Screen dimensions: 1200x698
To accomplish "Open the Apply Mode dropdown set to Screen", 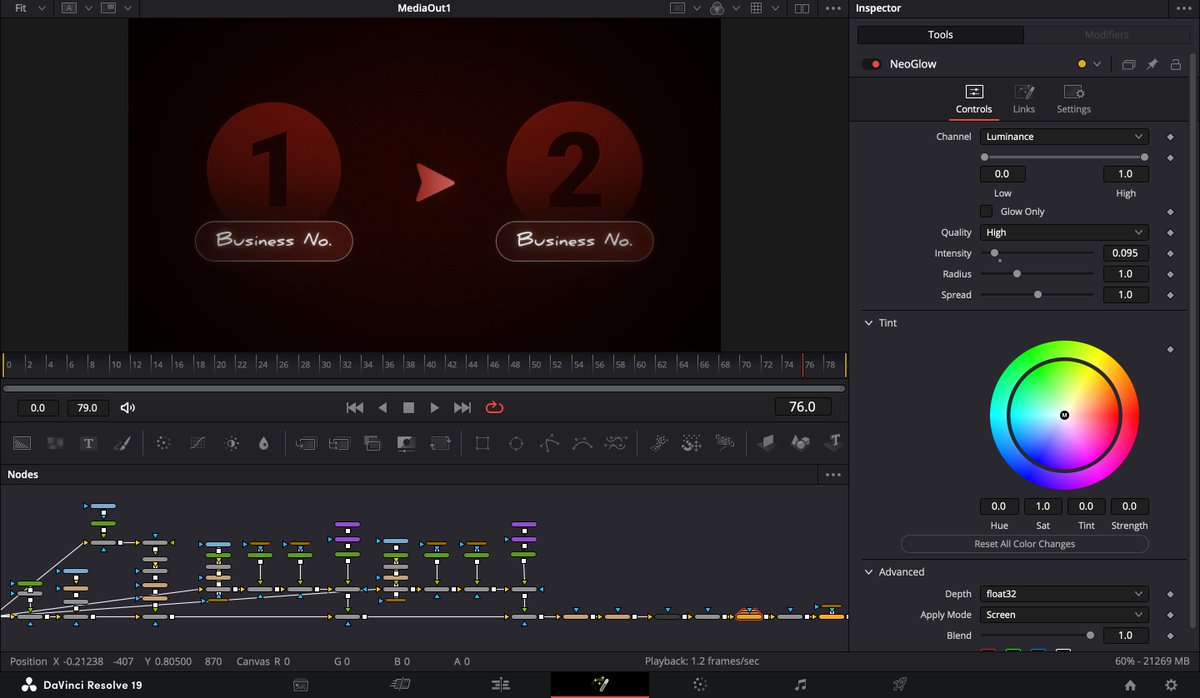I will pyautogui.click(x=1064, y=615).
